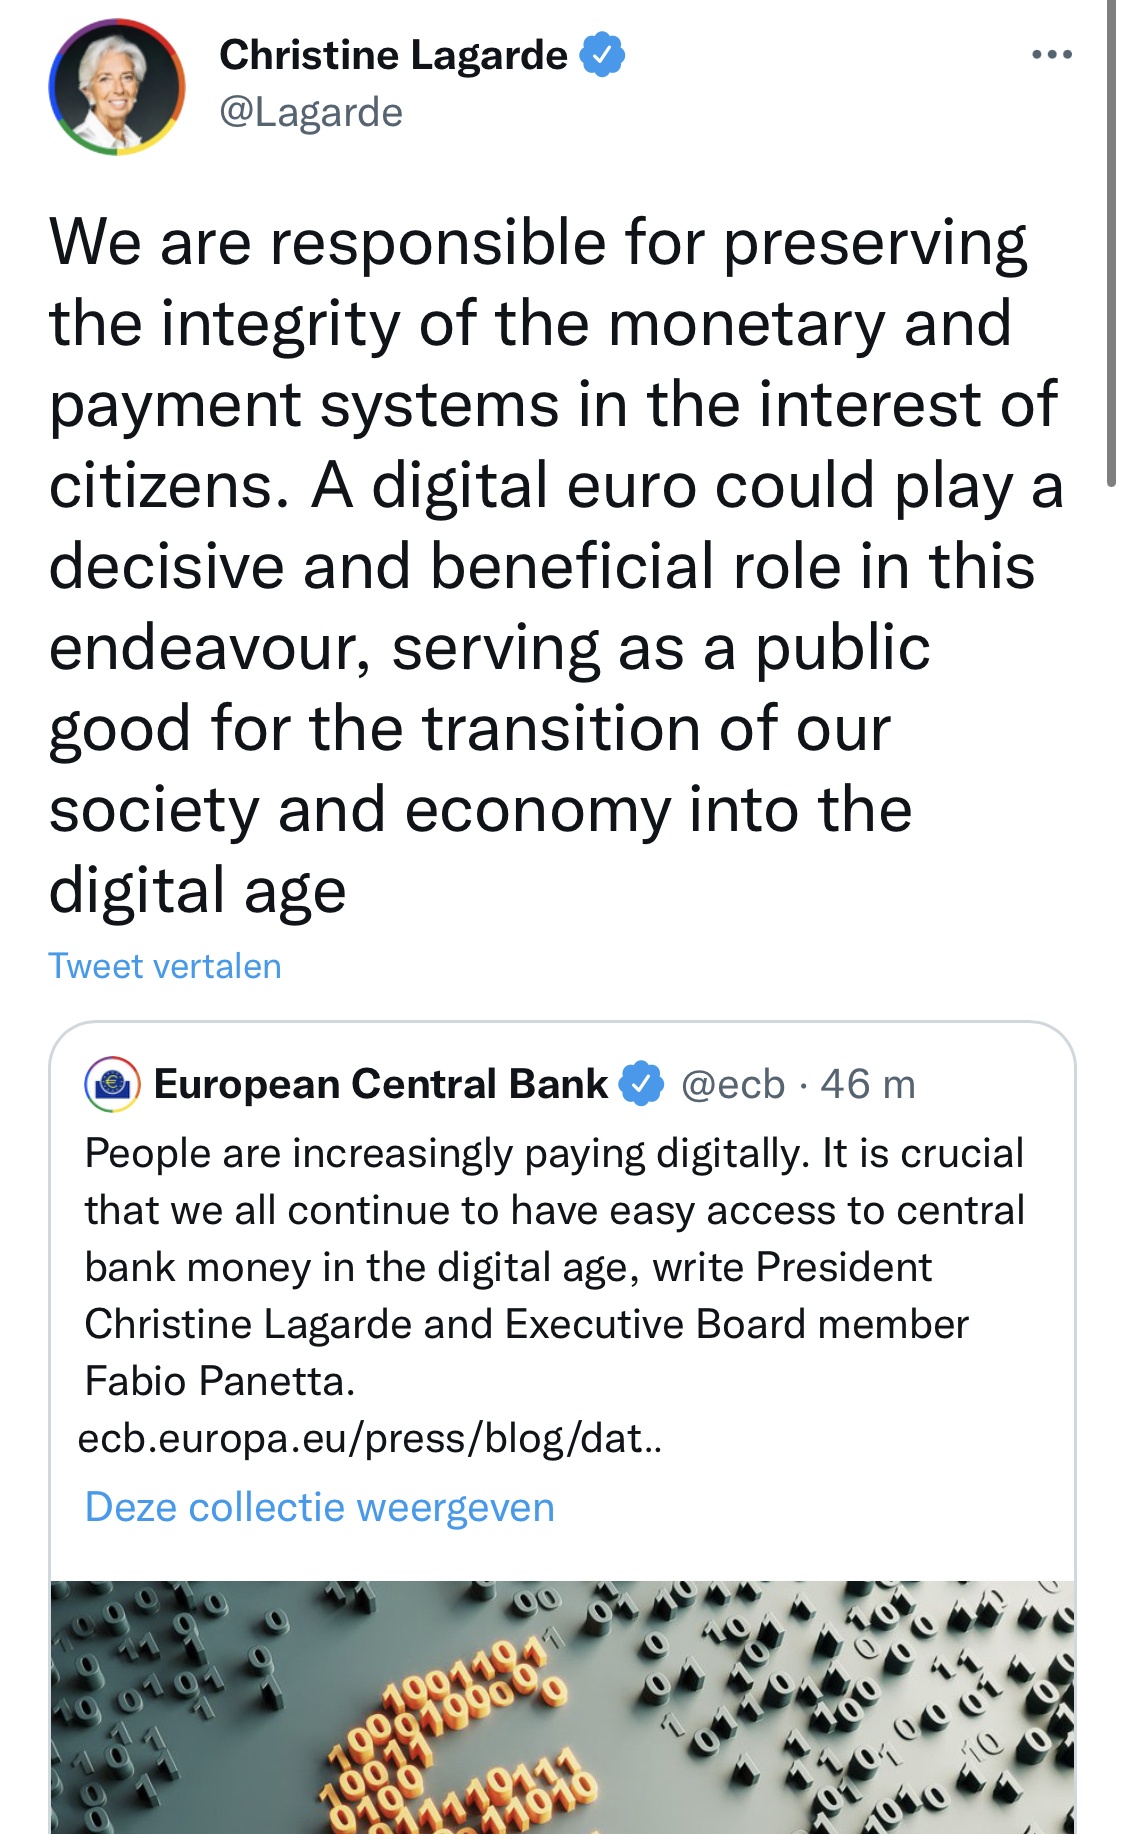The height and width of the screenshot is (1834, 1125).
Task: Click the name Fabio Panetta in quoted tweet
Action: tap(219, 1381)
